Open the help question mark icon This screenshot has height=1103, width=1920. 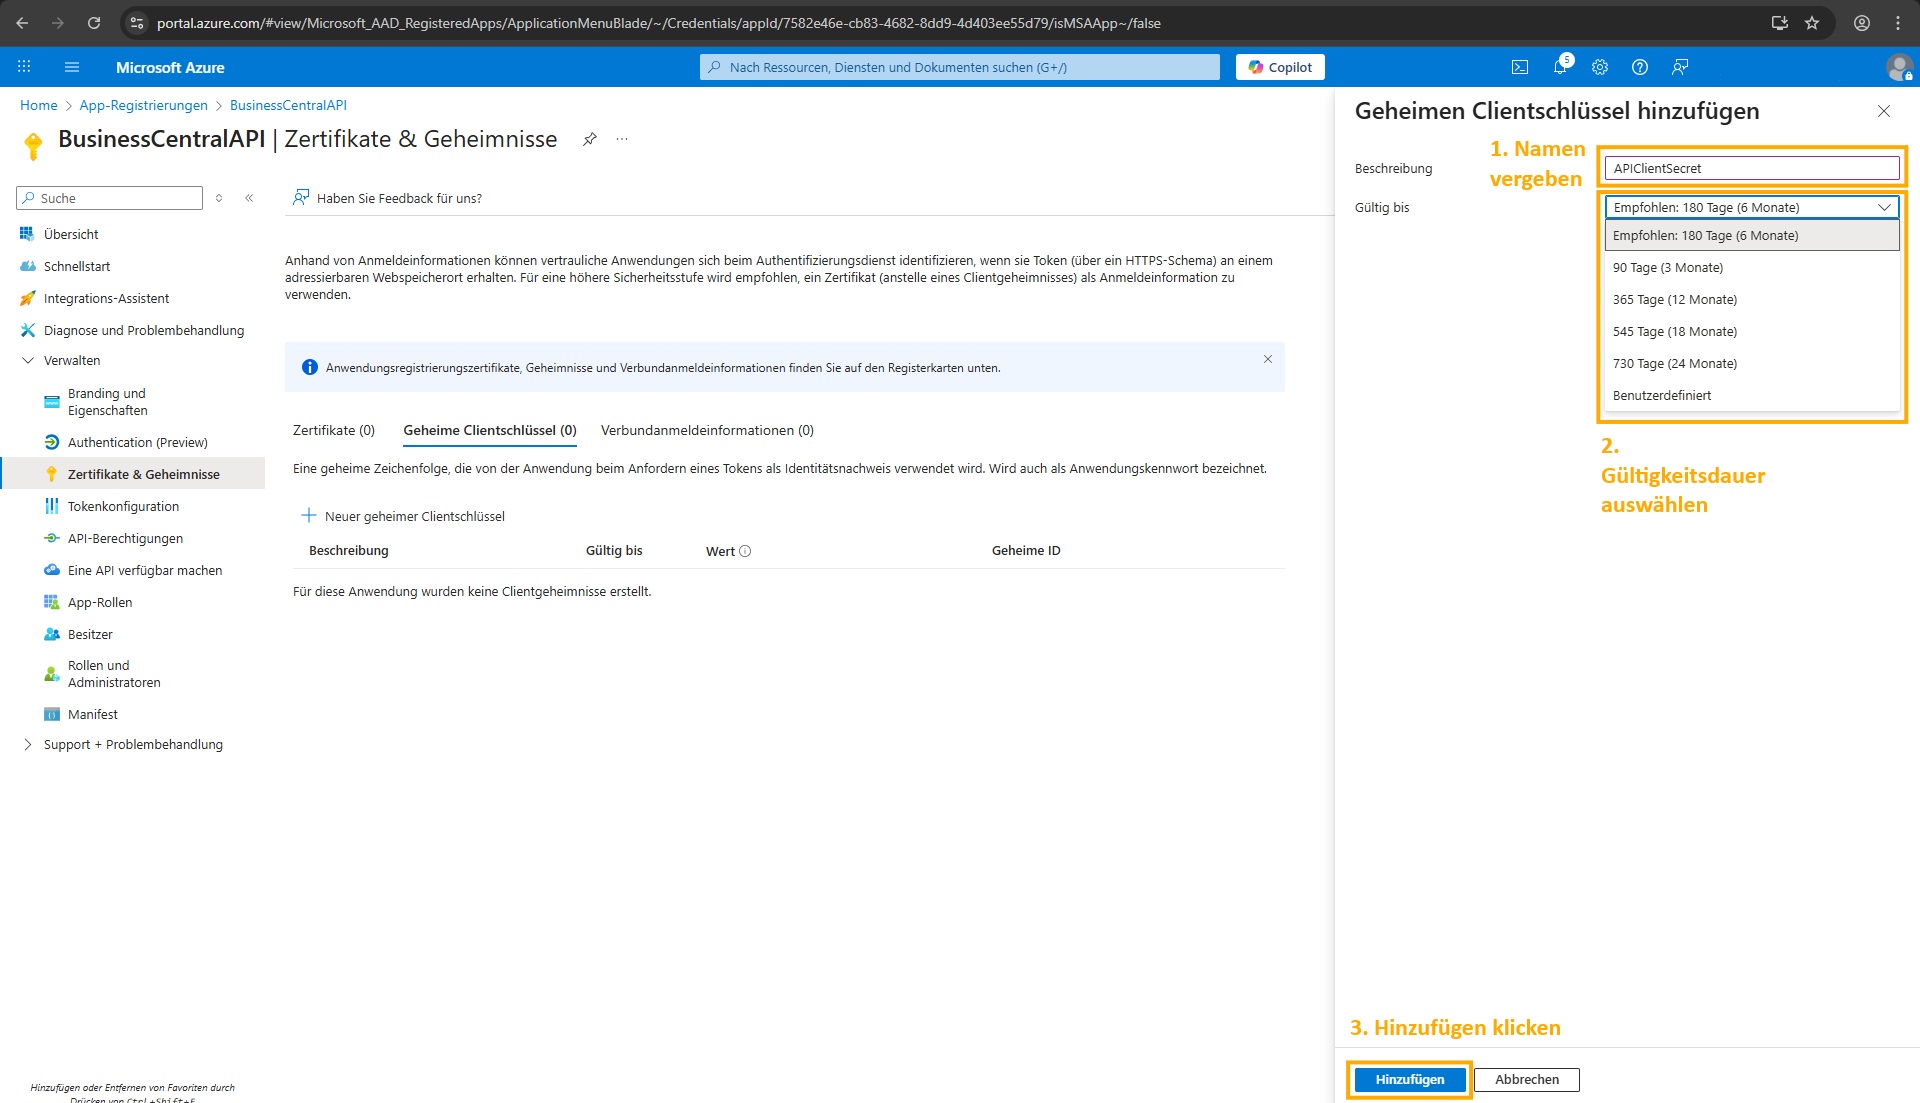tap(1640, 67)
